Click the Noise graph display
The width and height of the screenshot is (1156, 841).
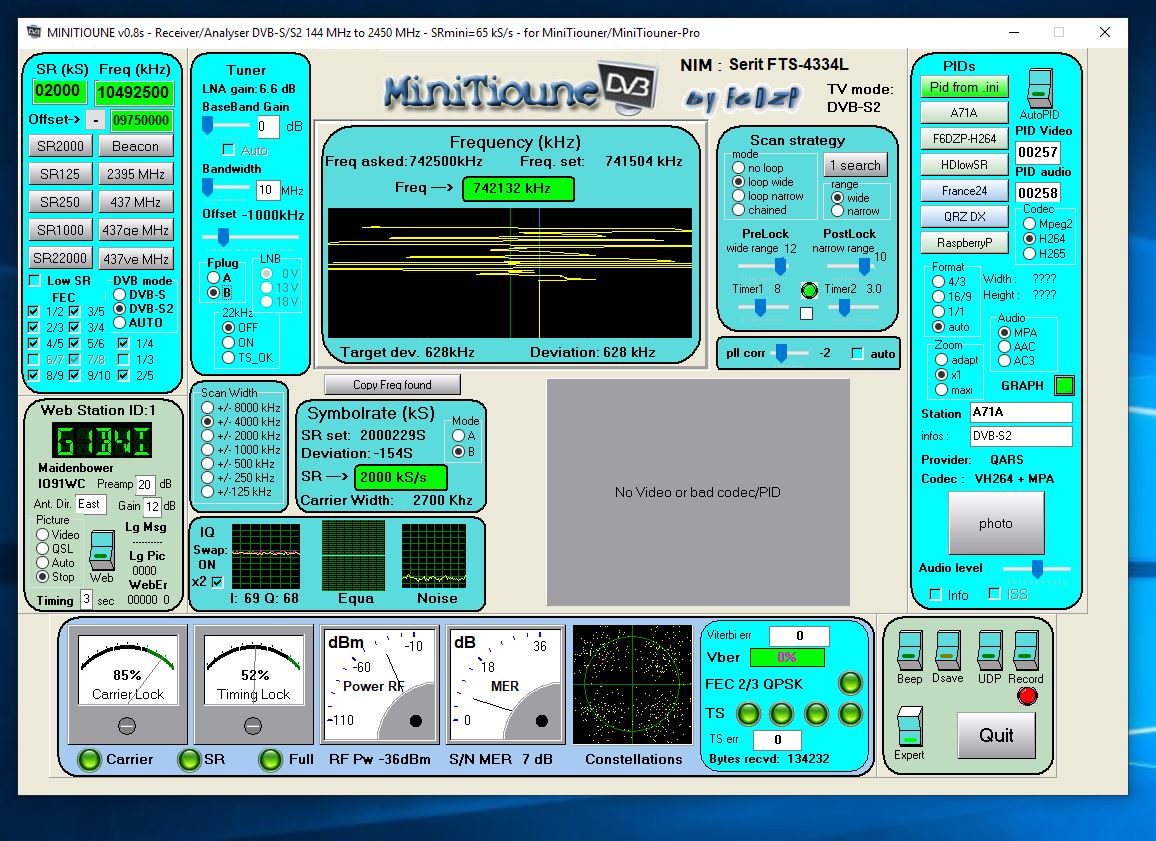[x=434, y=556]
